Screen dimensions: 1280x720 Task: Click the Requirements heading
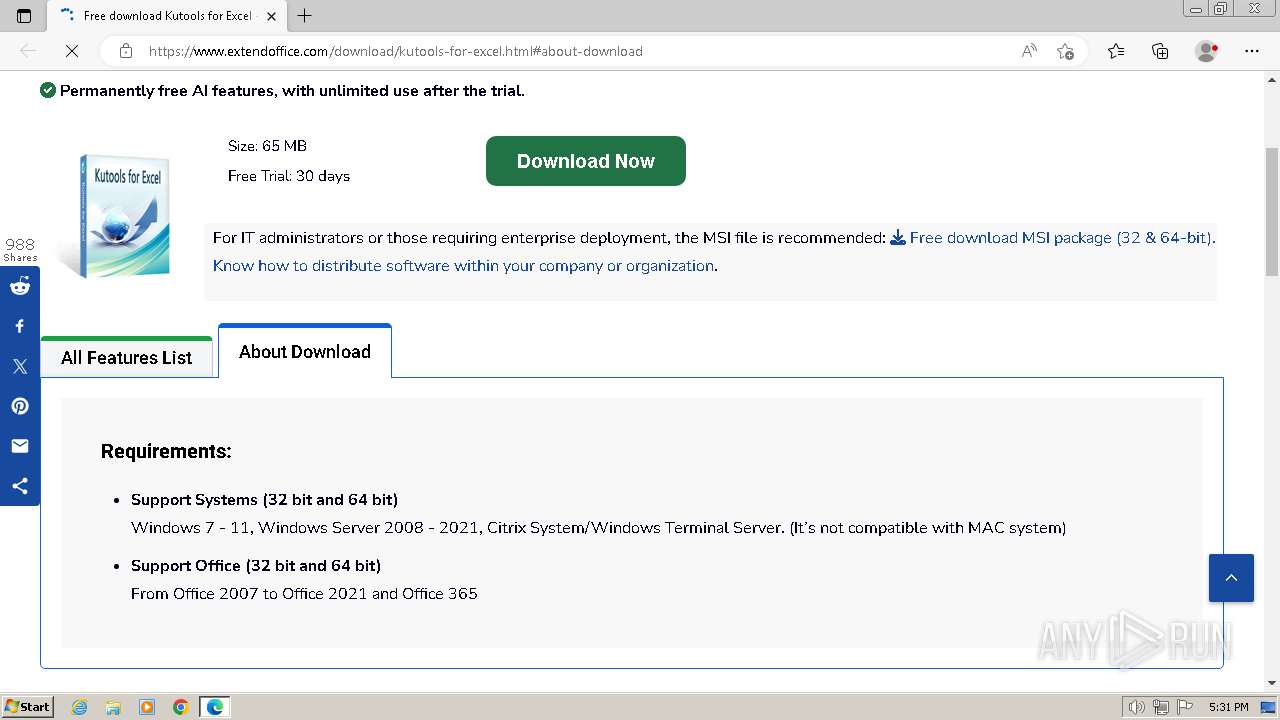[x=166, y=451]
